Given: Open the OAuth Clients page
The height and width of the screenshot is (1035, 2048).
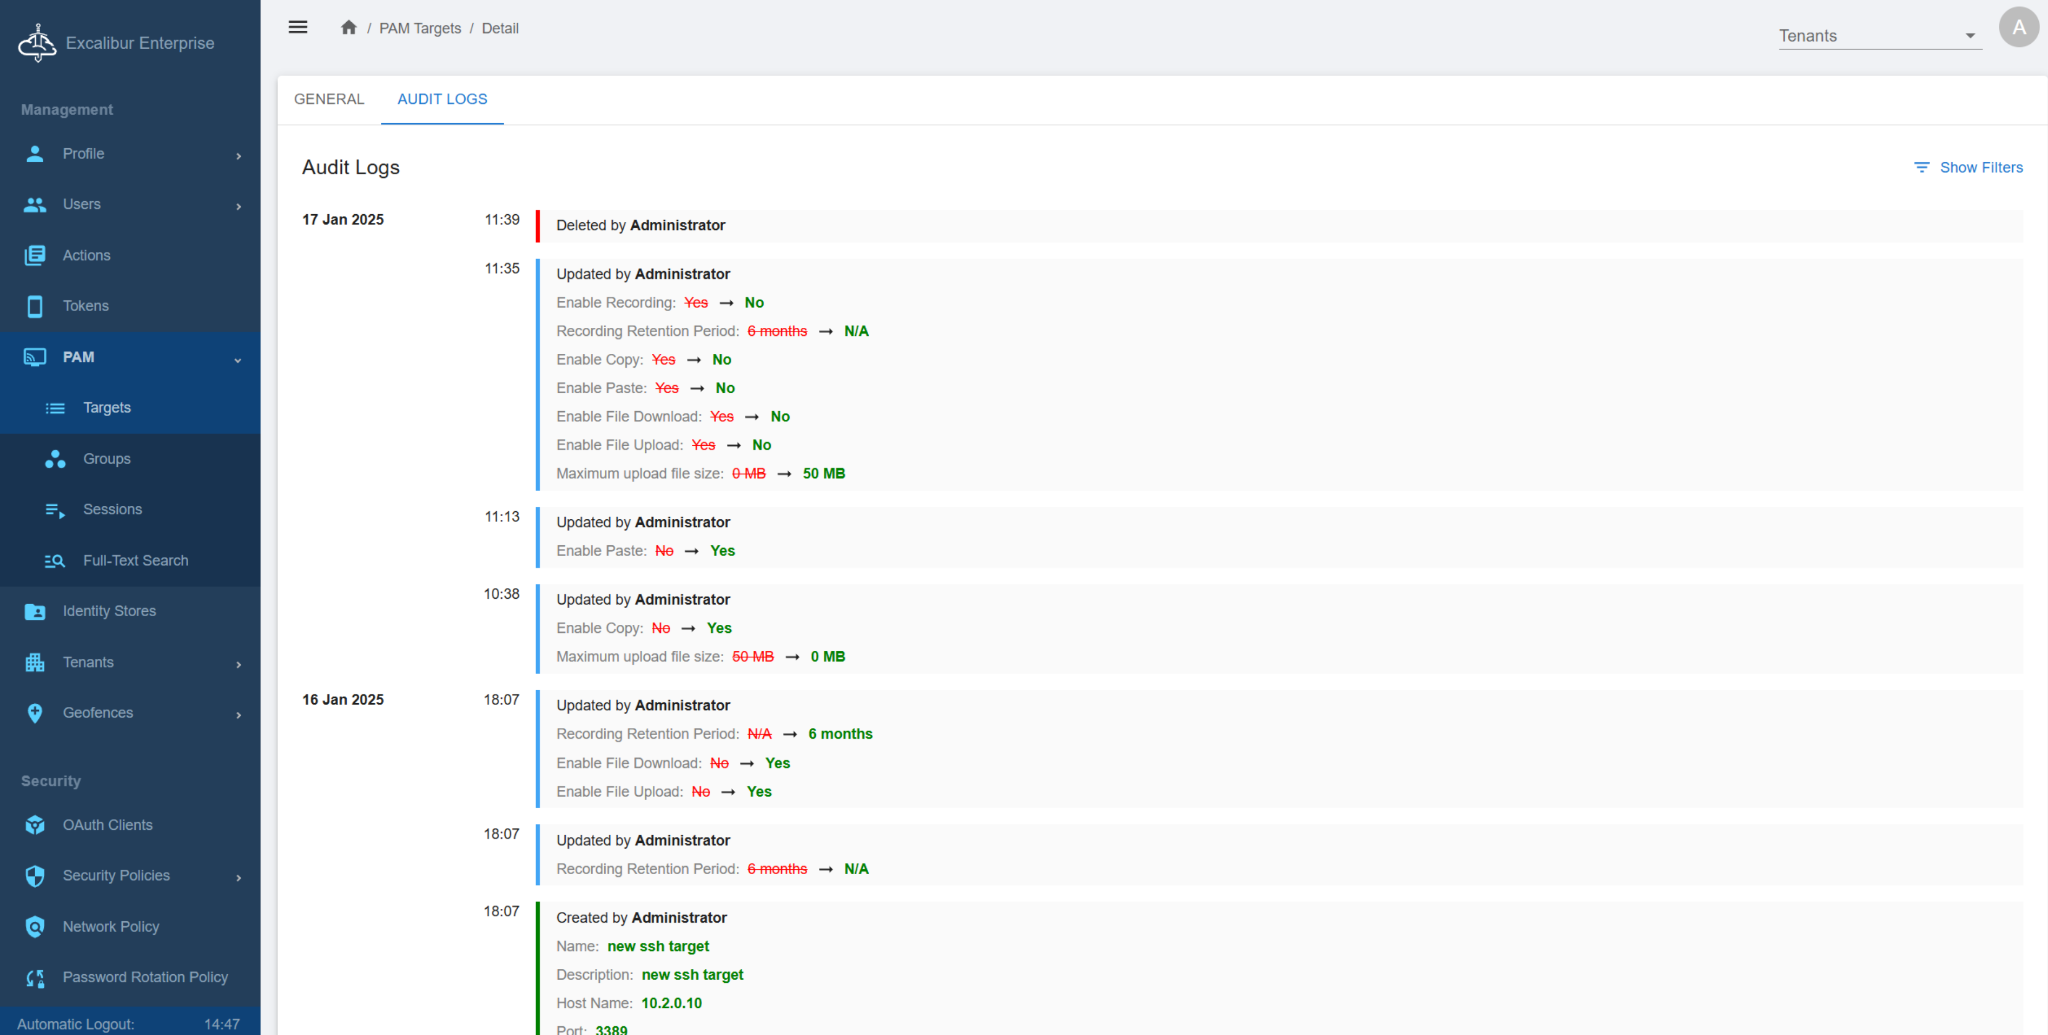Looking at the screenshot, I should (130, 825).
